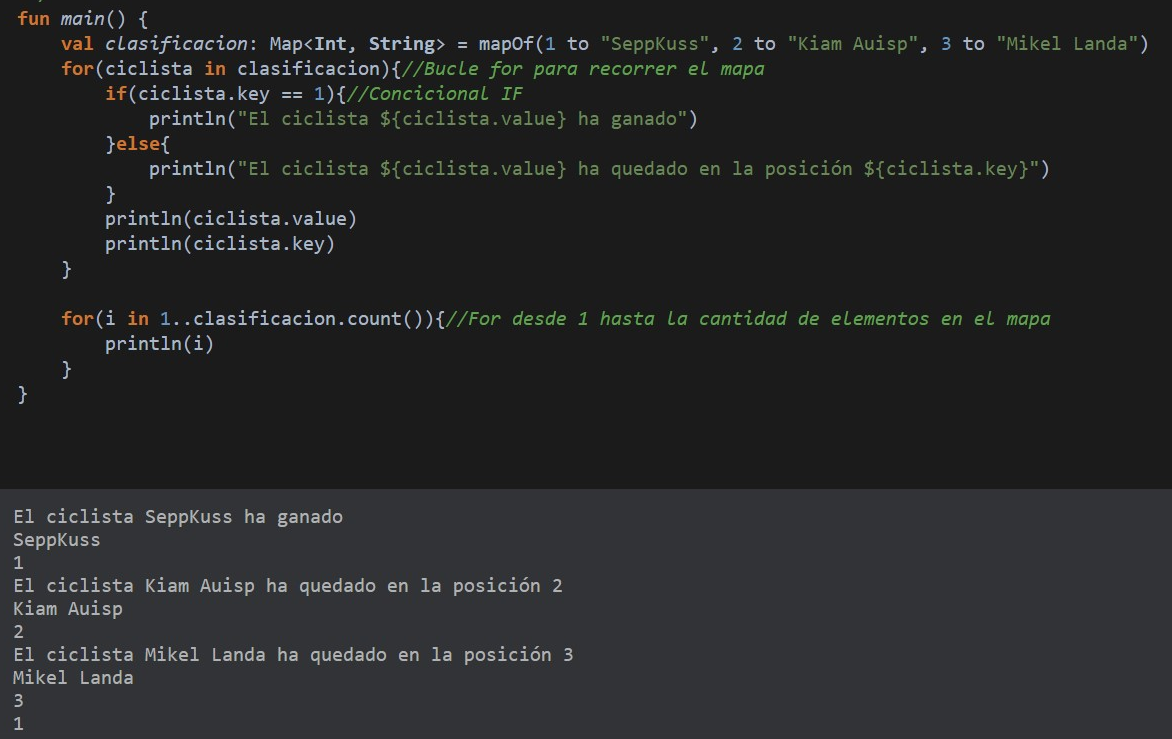Place cursor on the mapOf function call
The width and height of the screenshot is (1172, 739).
click(x=506, y=44)
